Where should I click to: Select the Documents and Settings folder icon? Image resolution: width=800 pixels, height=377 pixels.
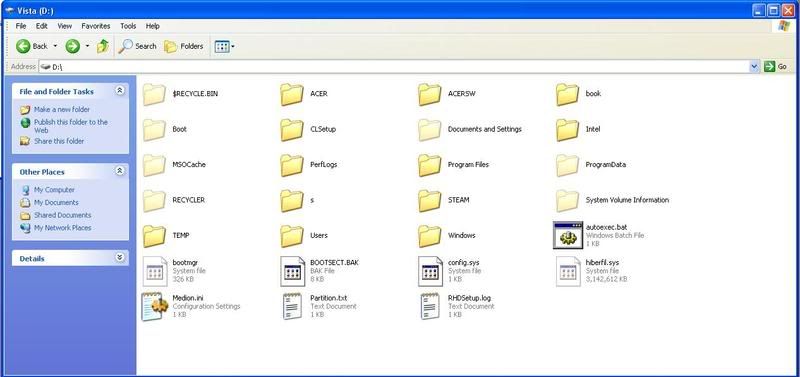pos(430,130)
